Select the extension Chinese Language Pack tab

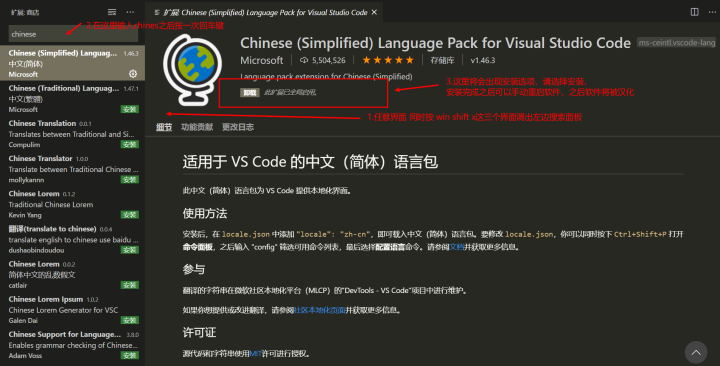pos(264,12)
